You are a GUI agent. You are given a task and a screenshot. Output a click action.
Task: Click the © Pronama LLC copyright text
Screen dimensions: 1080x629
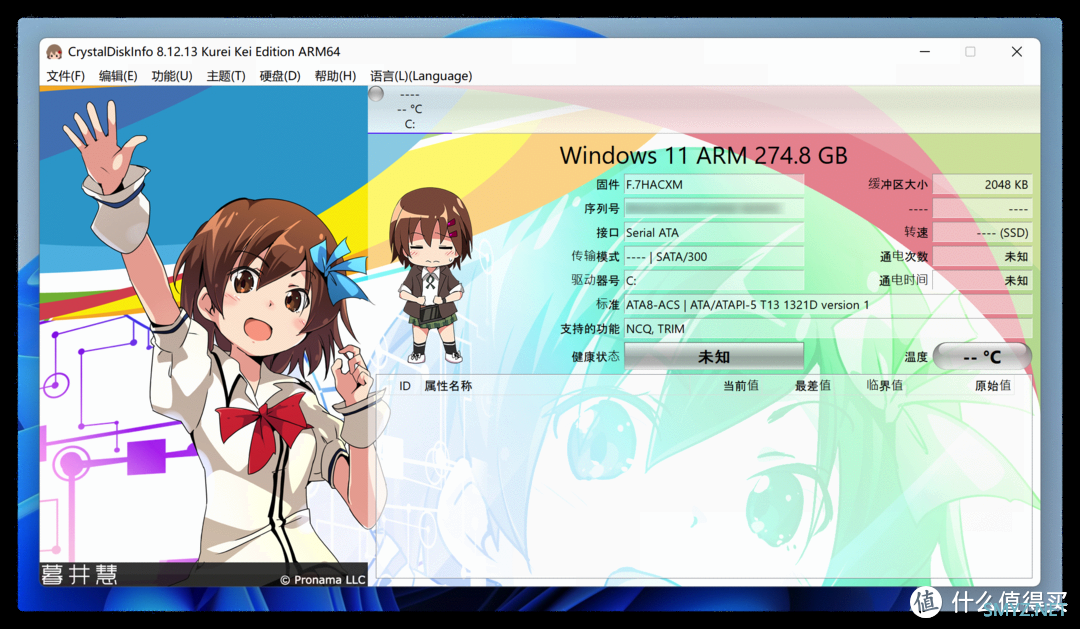pyautogui.click(x=322, y=579)
